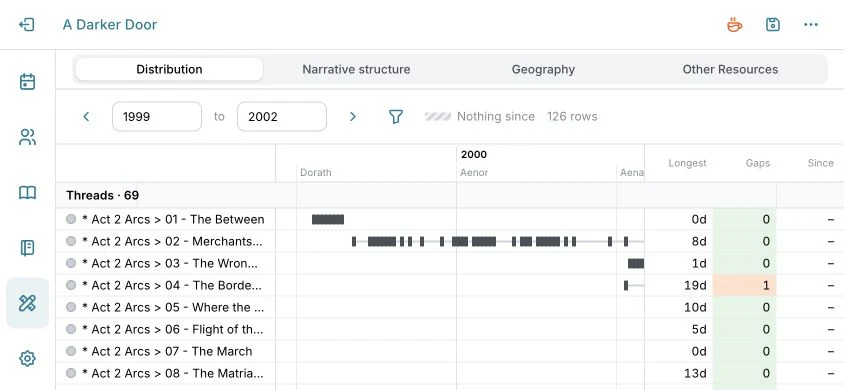Click The Wron... timeline bar near Aena

coord(636,264)
